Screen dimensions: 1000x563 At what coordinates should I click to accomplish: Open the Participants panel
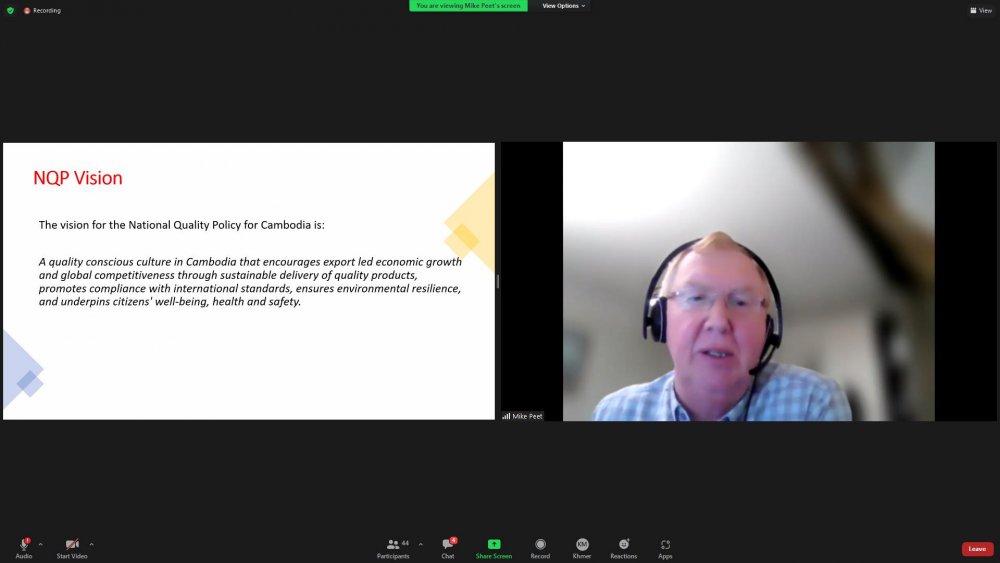393,544
